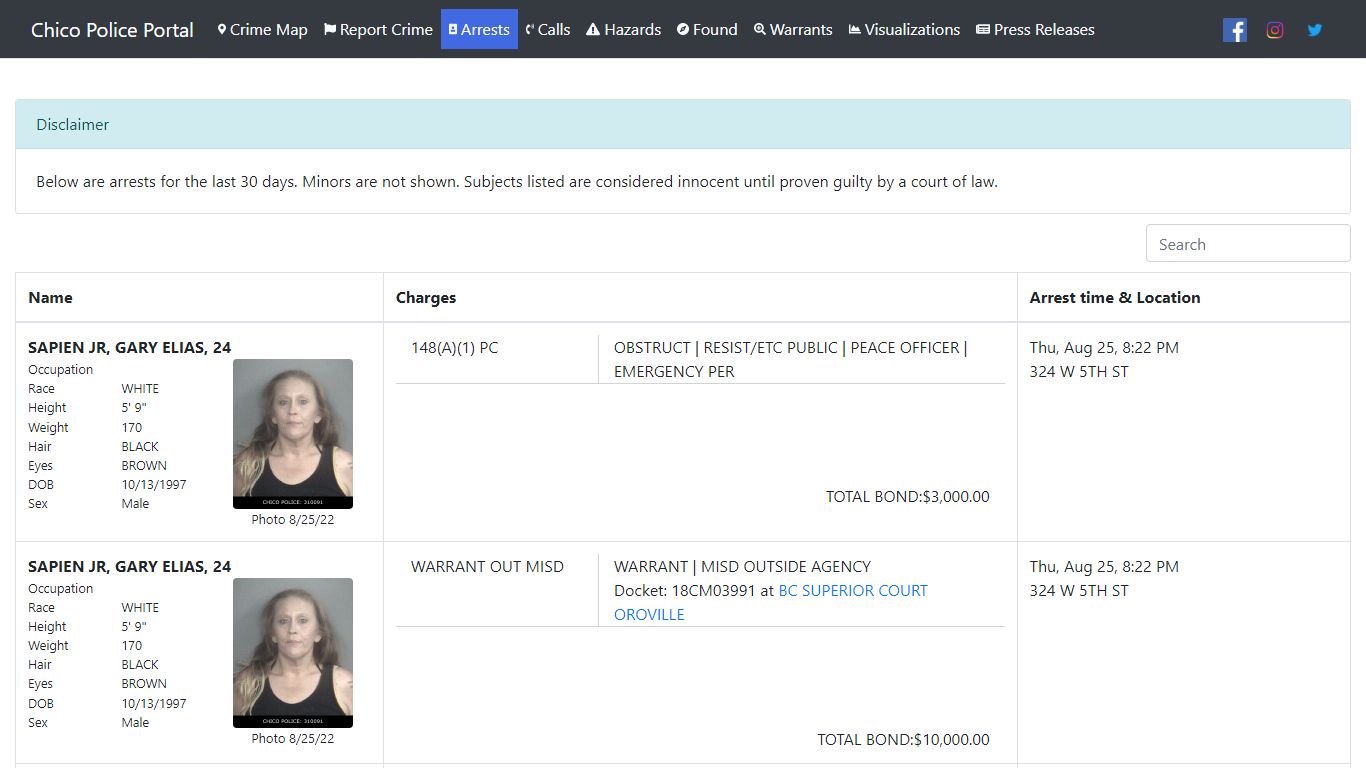The width and height of the screenshot is (1366, 768).
Task: Click the Chico Police Portal brand
Action: tap(112, 30)
